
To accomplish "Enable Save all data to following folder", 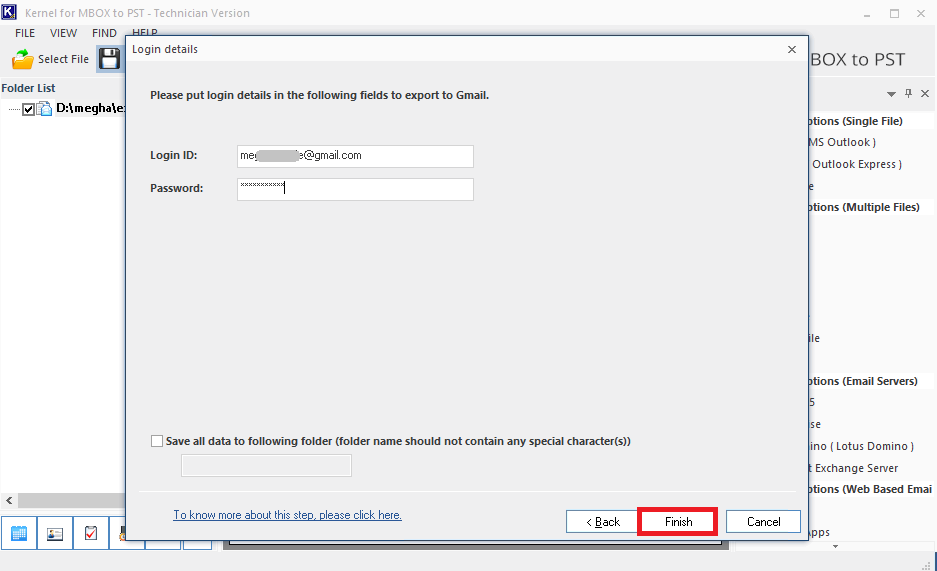I will (x=157, y=441).
